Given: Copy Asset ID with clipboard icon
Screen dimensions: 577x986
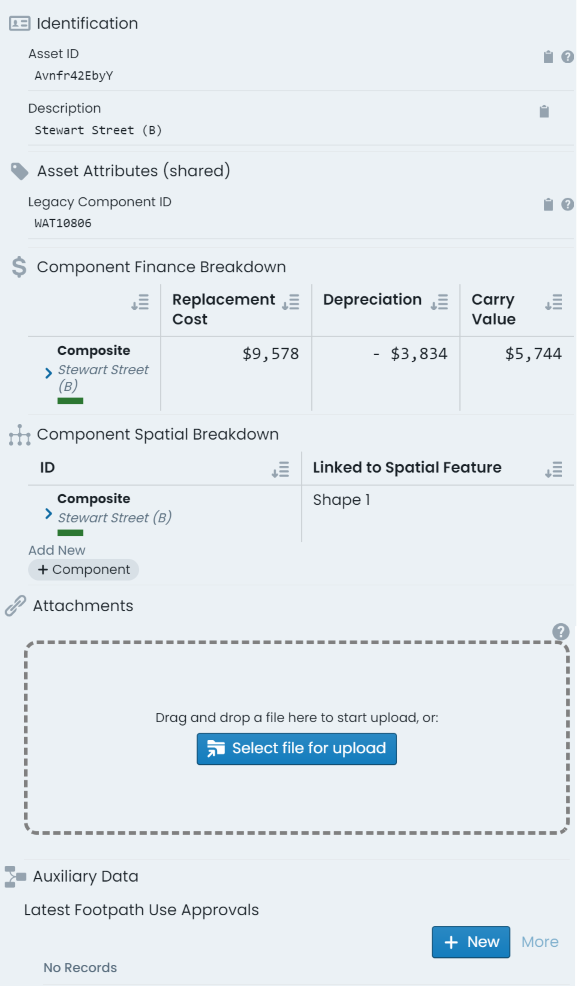Looking at the screenshot, I should coord(548,57).
